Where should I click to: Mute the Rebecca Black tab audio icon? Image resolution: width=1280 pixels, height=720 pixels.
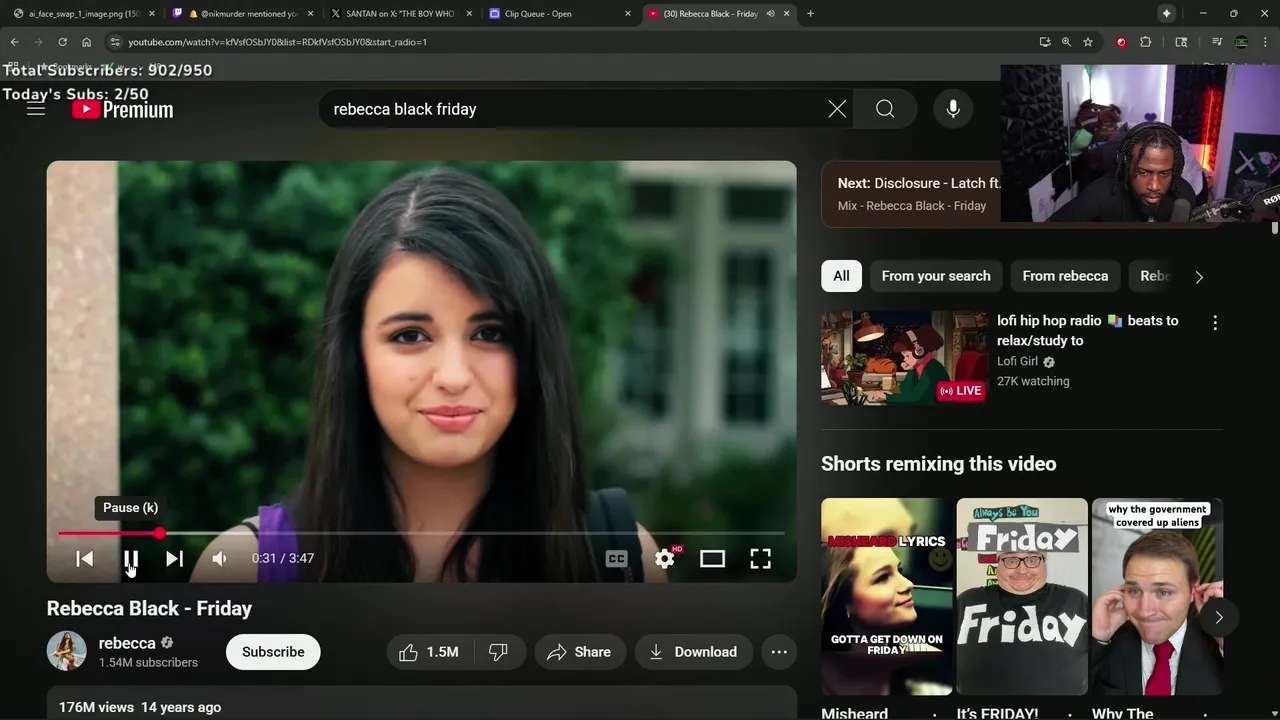click(x=770, y=14)
